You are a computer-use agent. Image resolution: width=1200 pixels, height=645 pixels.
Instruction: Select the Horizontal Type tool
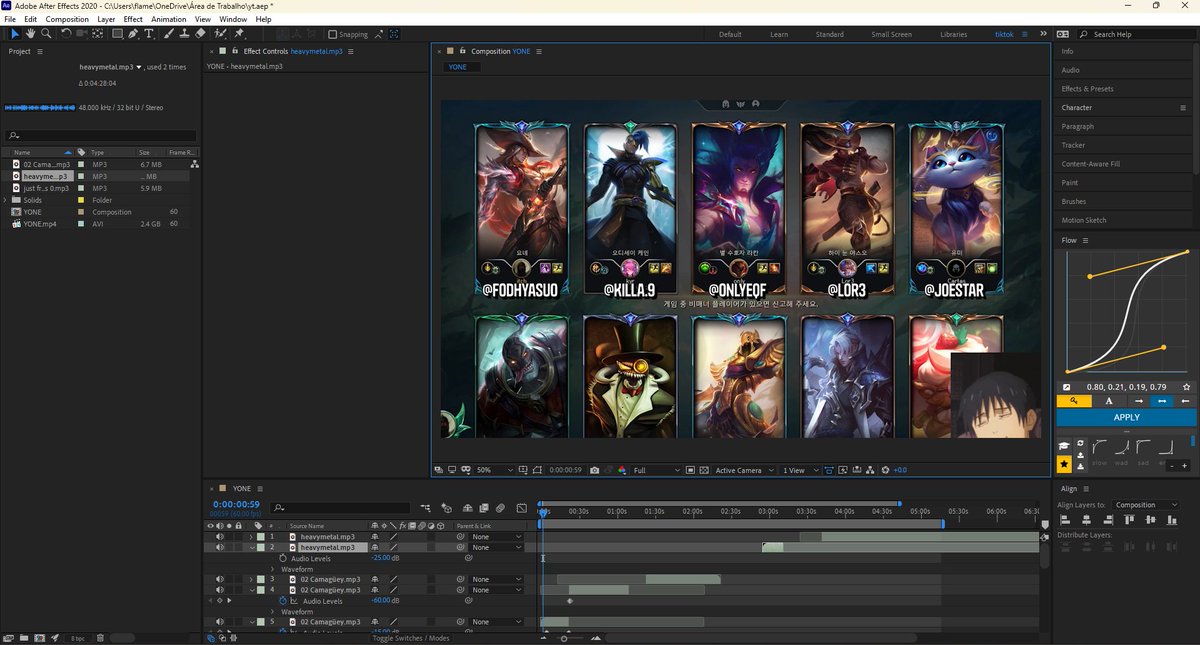(150, 33)
